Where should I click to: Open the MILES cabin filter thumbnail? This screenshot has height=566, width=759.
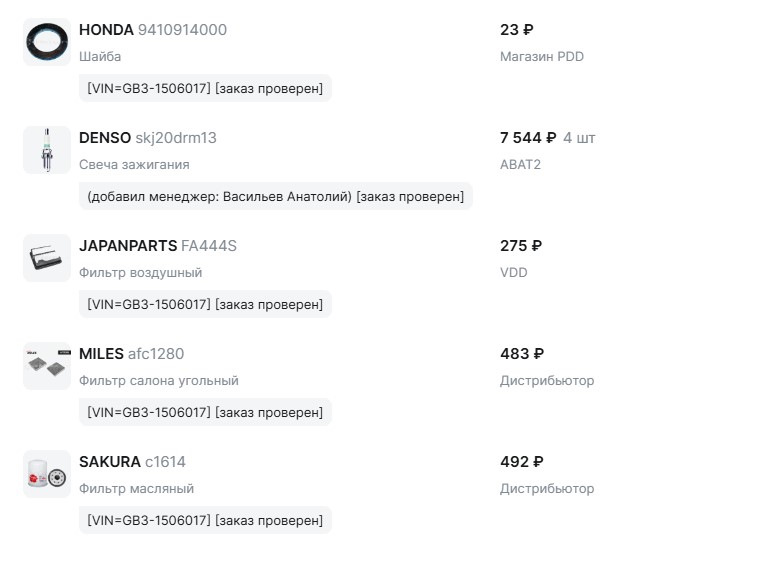(x=47, y=366)
